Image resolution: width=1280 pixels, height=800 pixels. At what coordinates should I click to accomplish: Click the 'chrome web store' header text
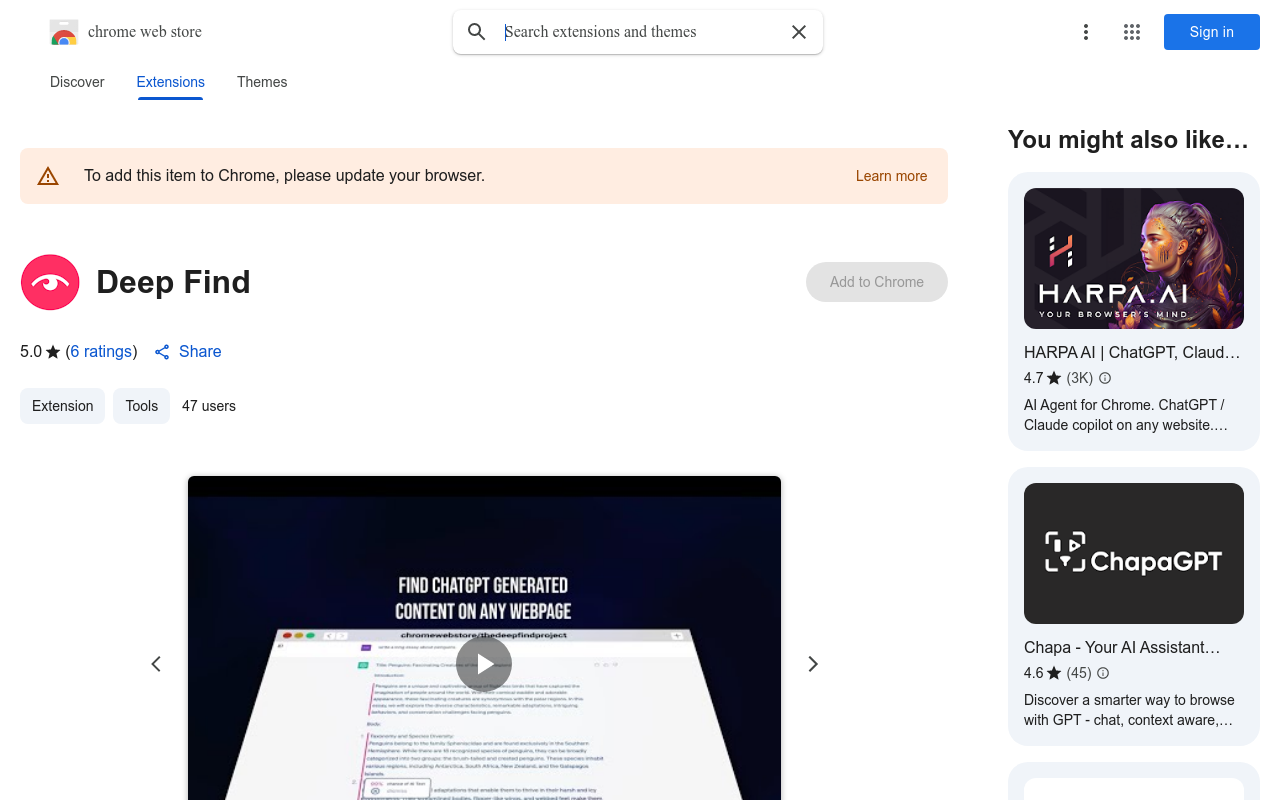point(145,32)
